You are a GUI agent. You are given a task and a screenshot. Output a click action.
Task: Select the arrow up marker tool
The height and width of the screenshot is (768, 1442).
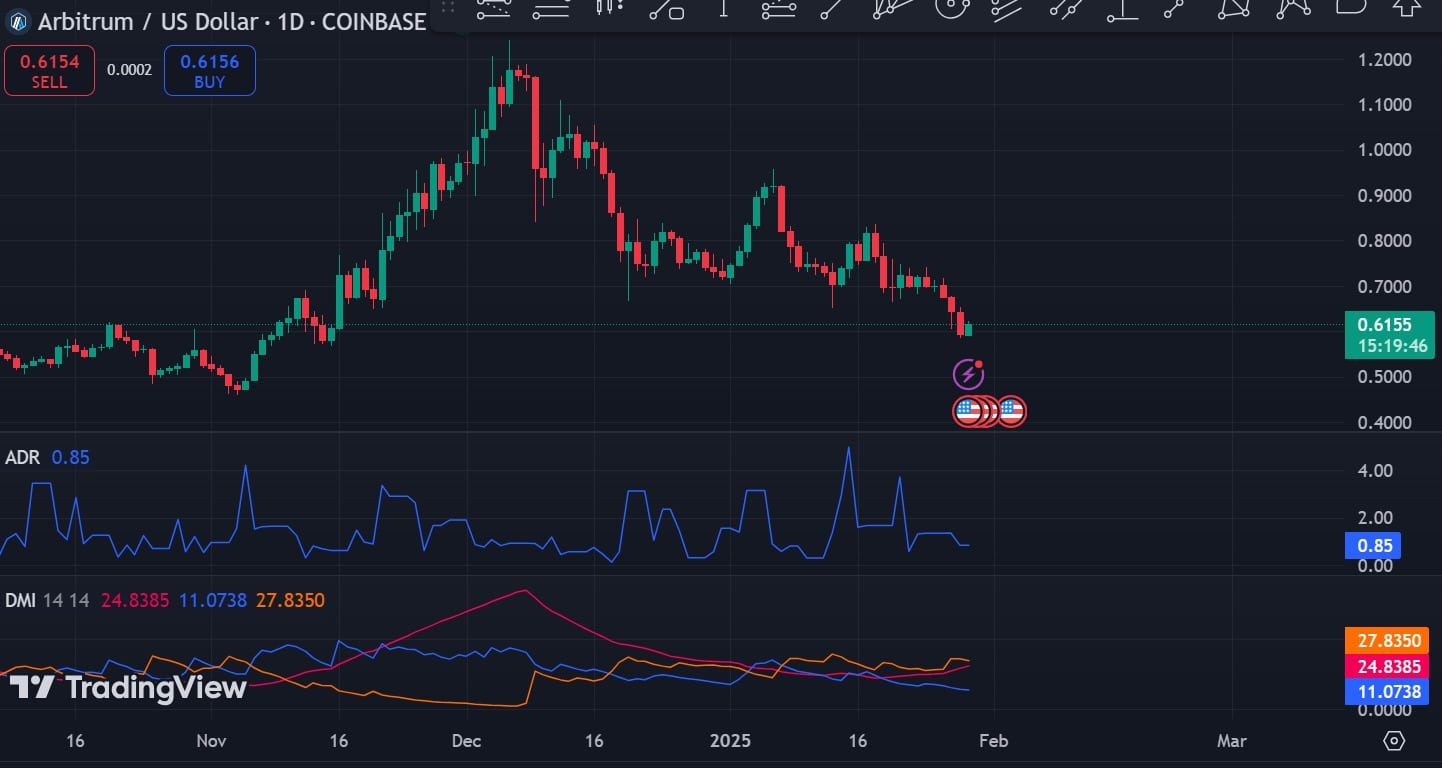point(1407,6)
